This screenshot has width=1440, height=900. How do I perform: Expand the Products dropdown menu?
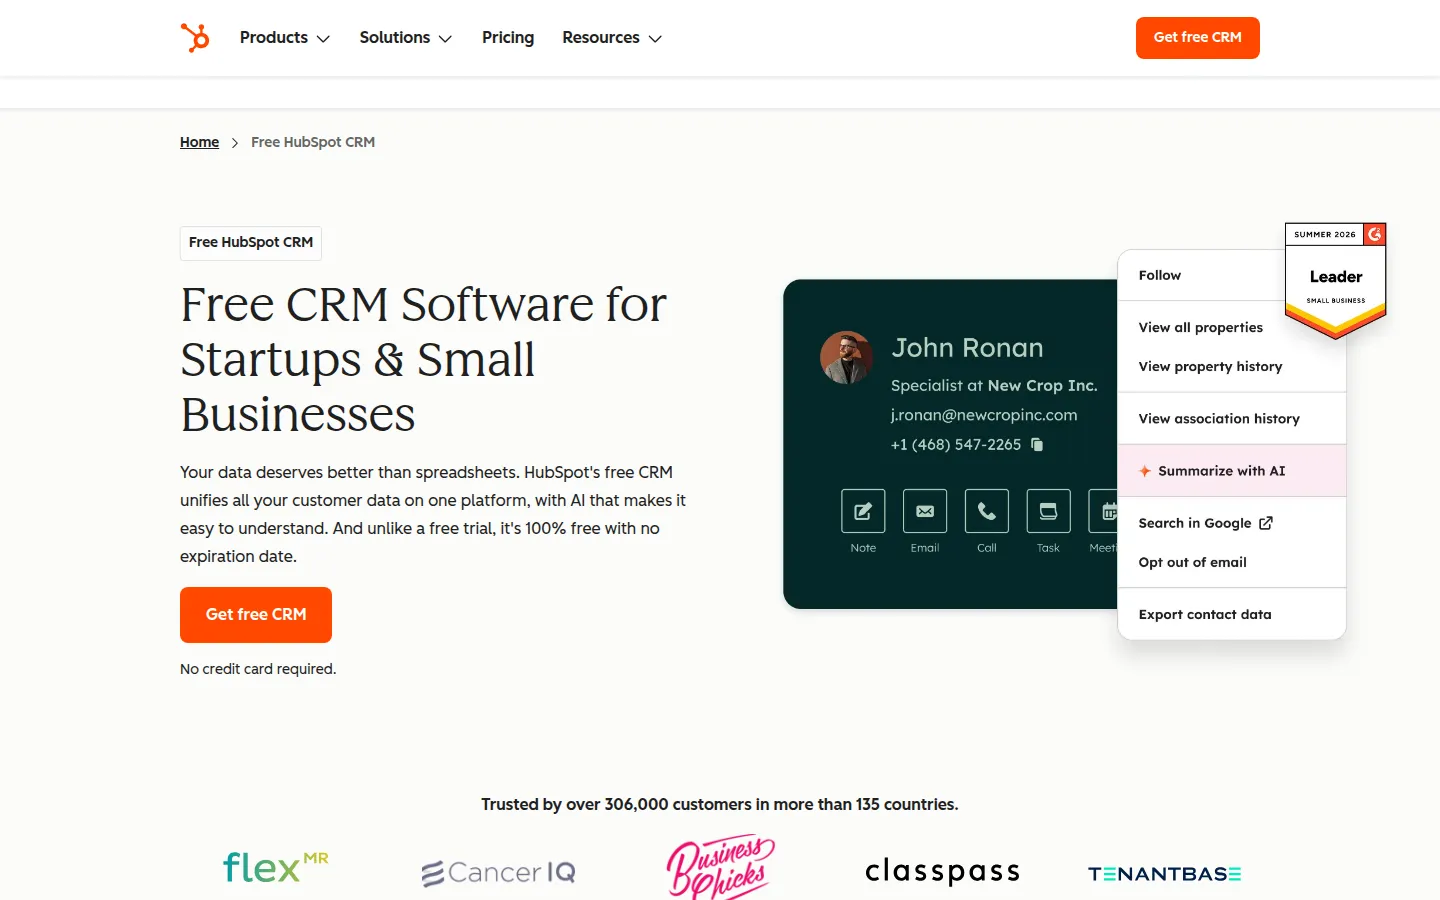coord(285,38)
